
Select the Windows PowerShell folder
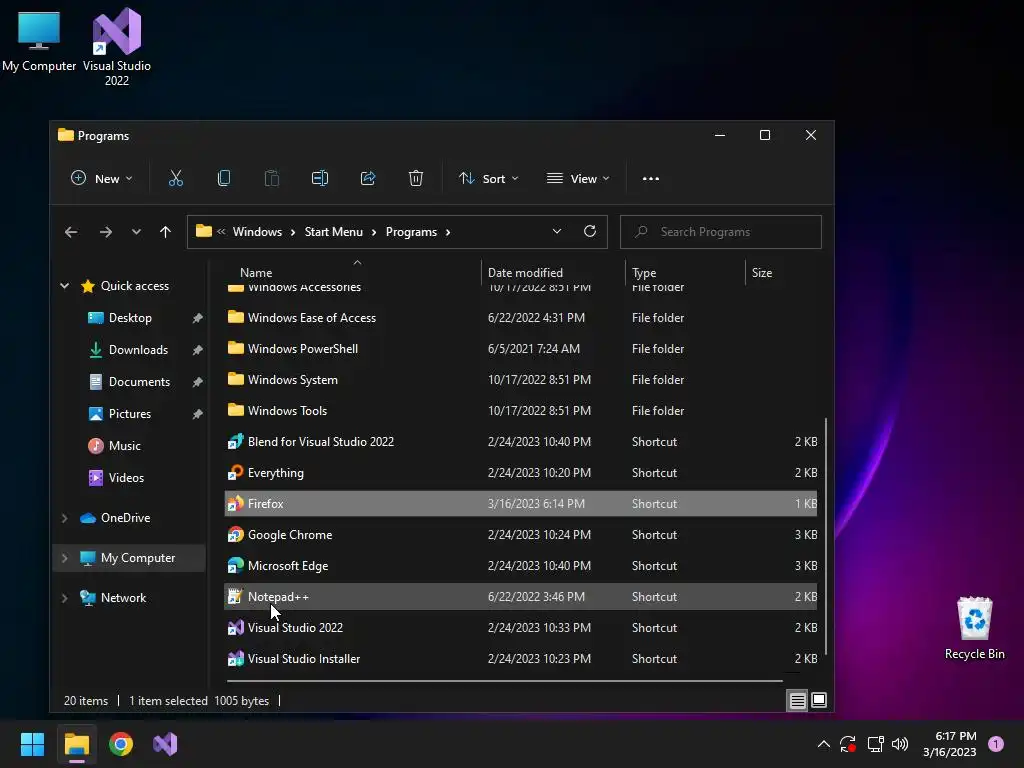tap(520, 349)
